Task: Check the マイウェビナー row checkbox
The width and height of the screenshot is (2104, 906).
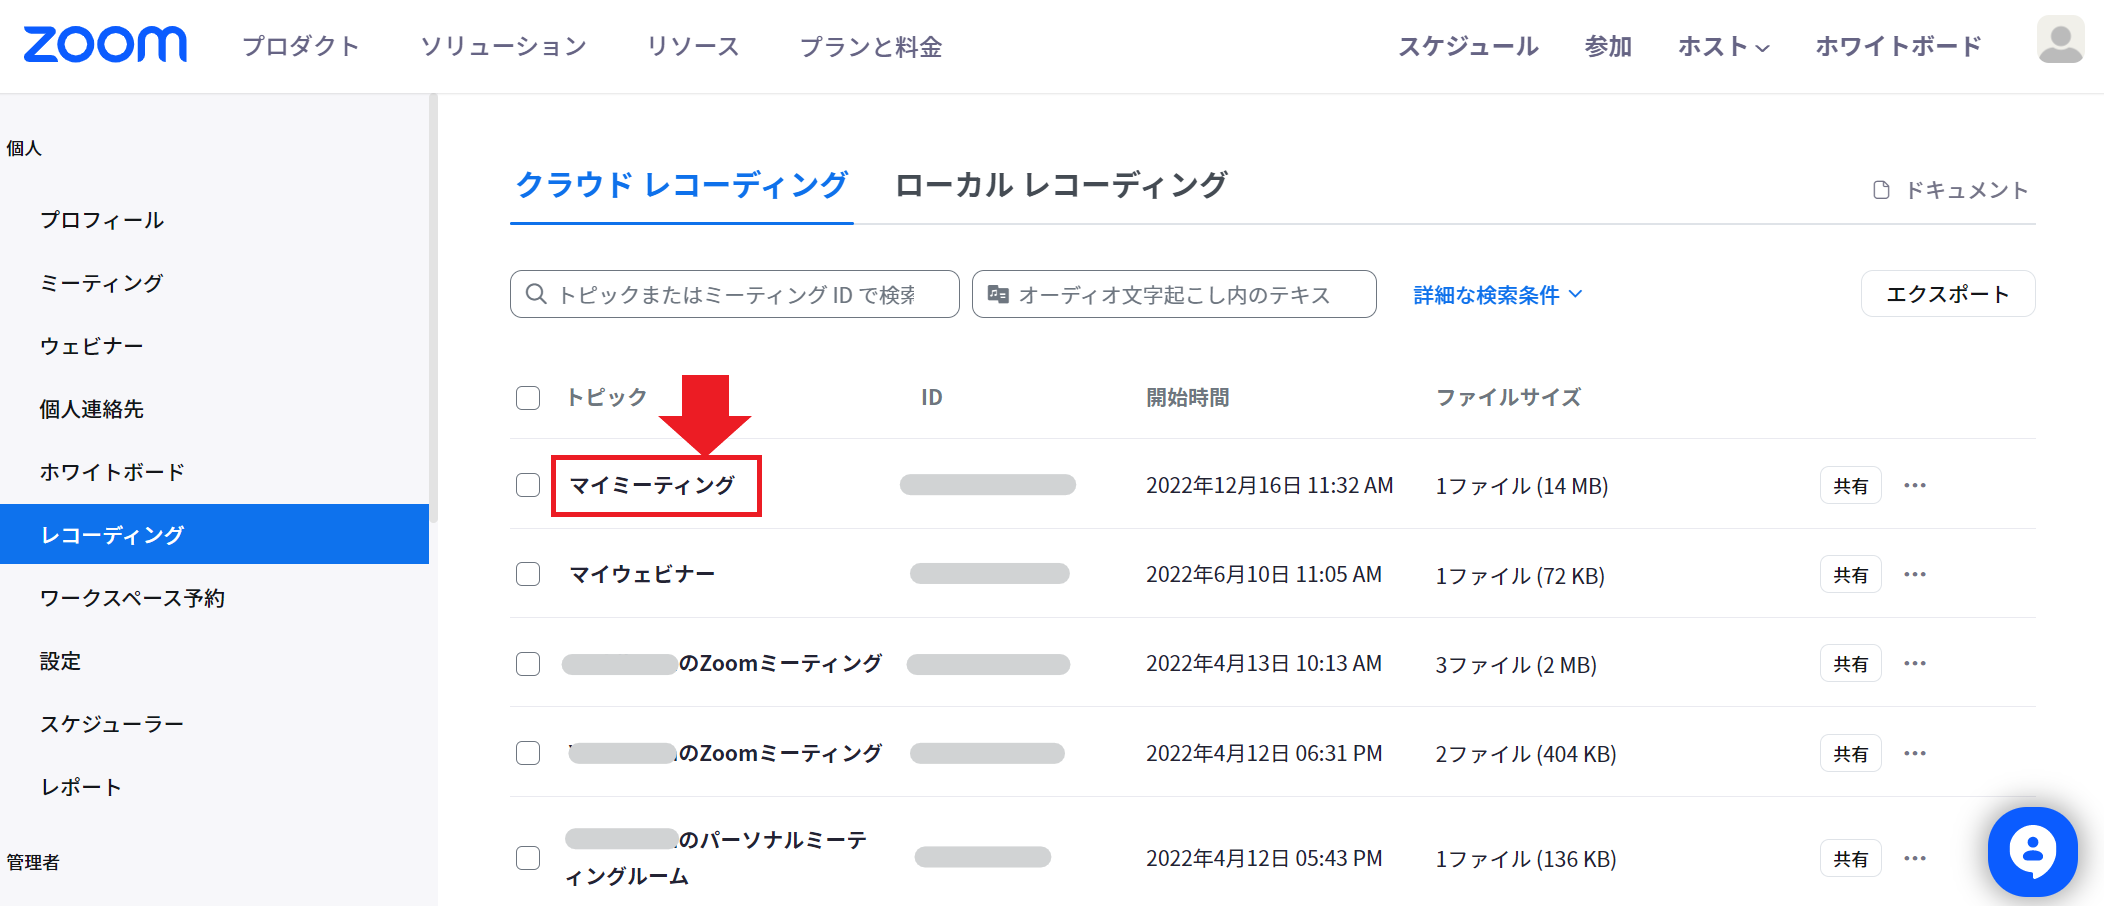Action: (x=528, y=574)
